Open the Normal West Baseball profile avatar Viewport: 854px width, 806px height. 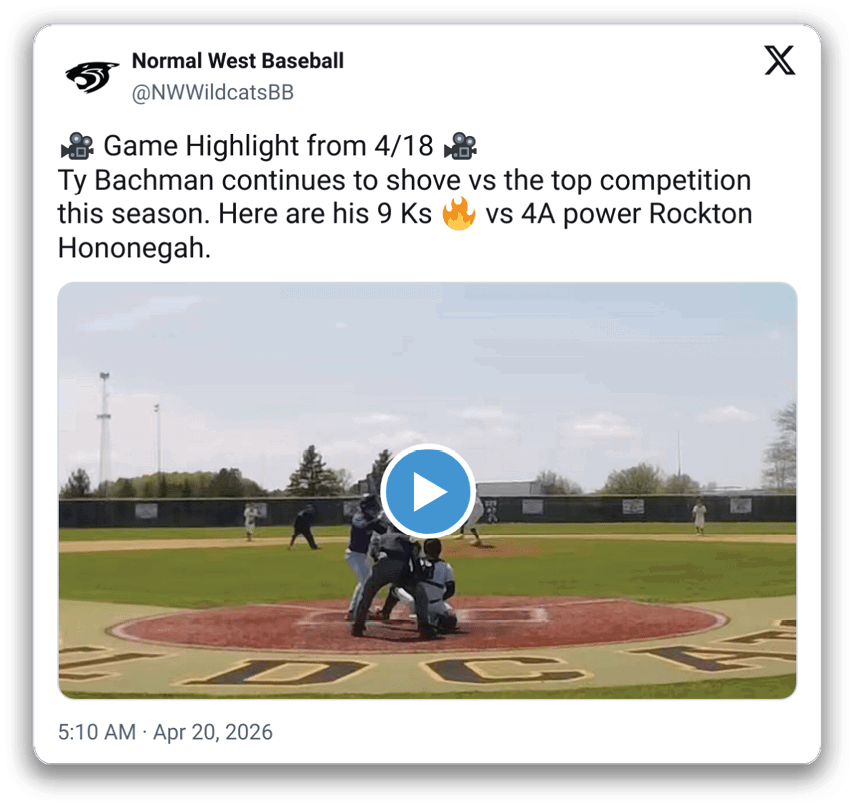tap(91, 77)
